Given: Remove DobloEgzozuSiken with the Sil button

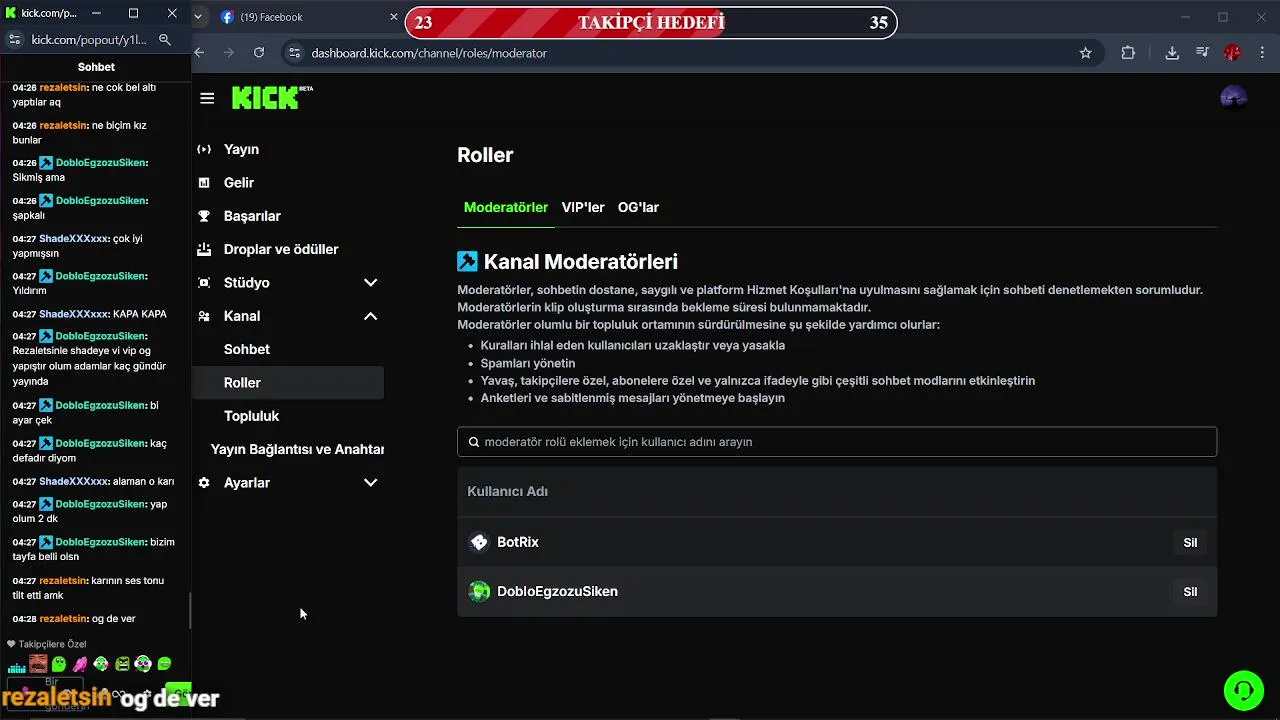Looking at the screenshot, I should 1190,592.
